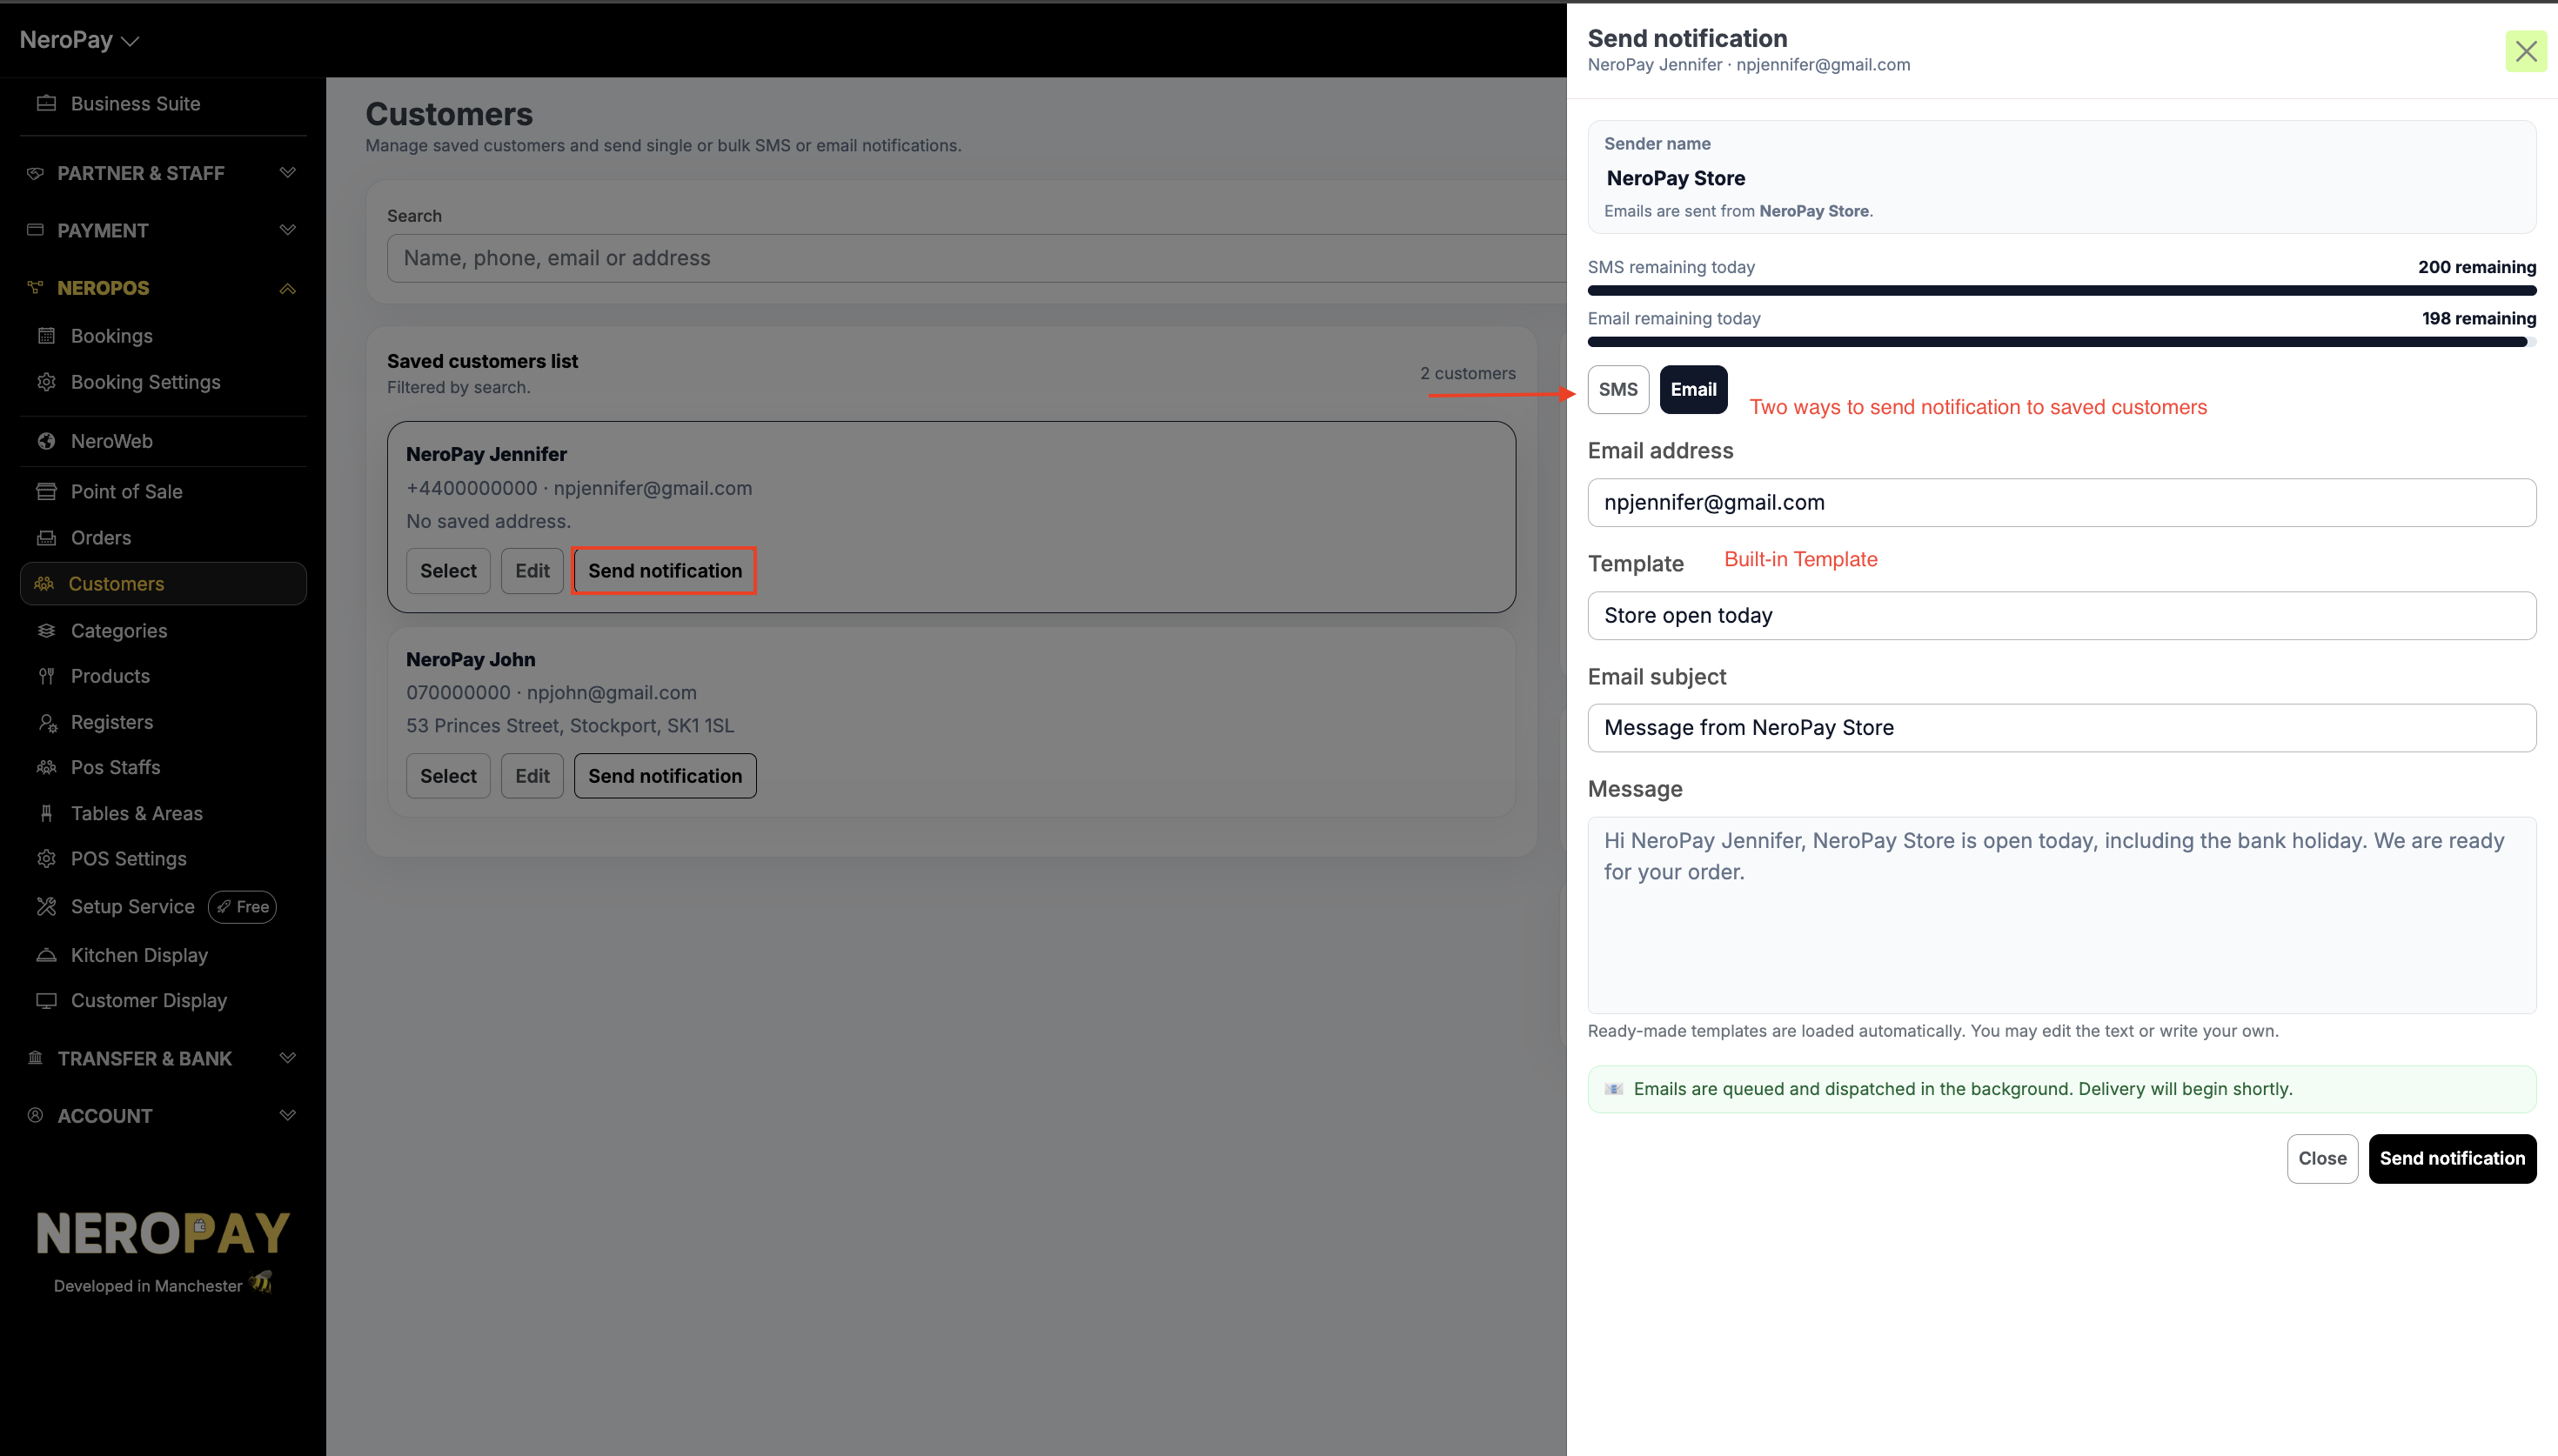The width and height of the screenshot is (2558, 1456).
Task: Click the black Send notification button in panel
Action: pyautogui.click(x=2451, y=1158)
